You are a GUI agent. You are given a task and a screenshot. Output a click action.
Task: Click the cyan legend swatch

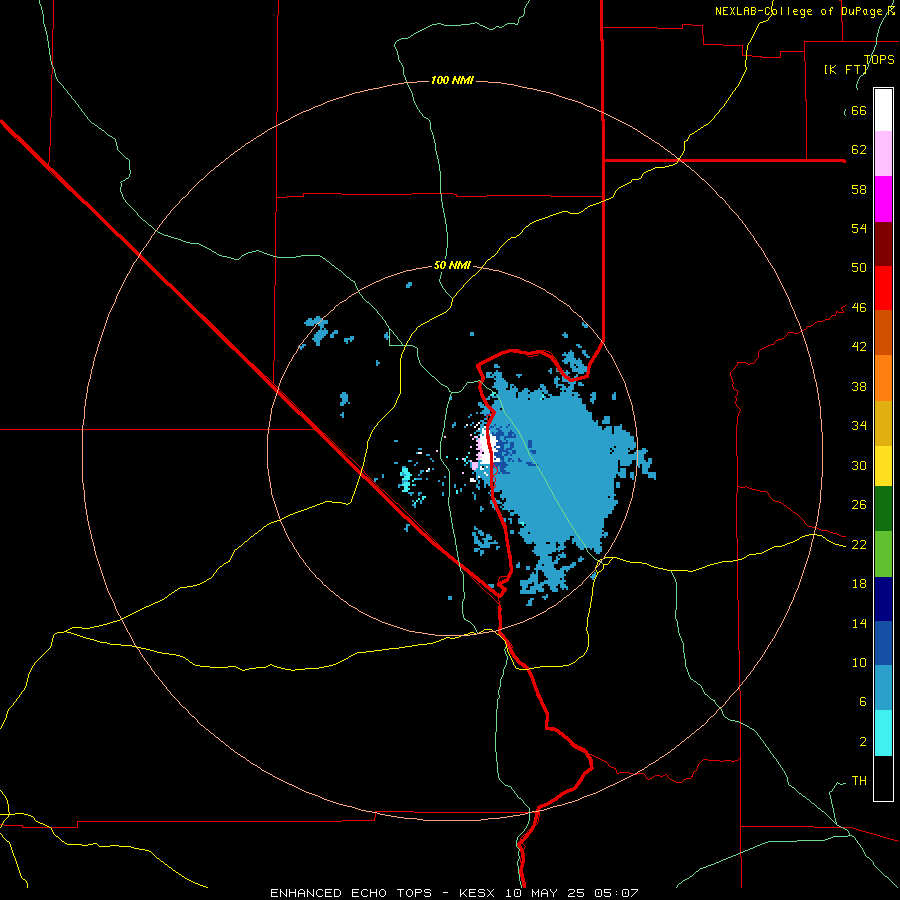883,733
